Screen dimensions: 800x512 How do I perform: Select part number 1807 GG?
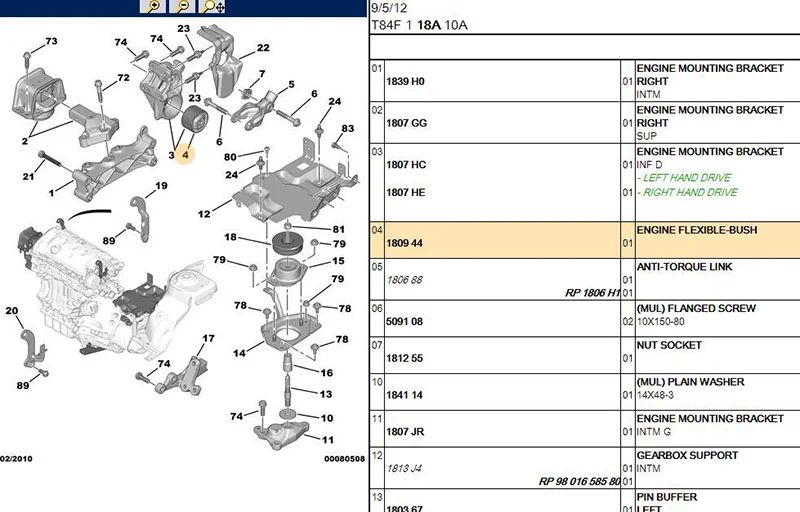pyautogui.click(x=406, y=123)
